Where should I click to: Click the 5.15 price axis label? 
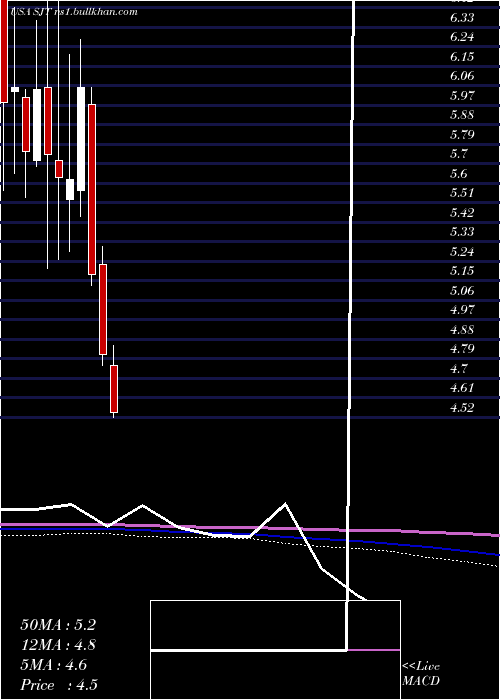(x=462, y=271)
